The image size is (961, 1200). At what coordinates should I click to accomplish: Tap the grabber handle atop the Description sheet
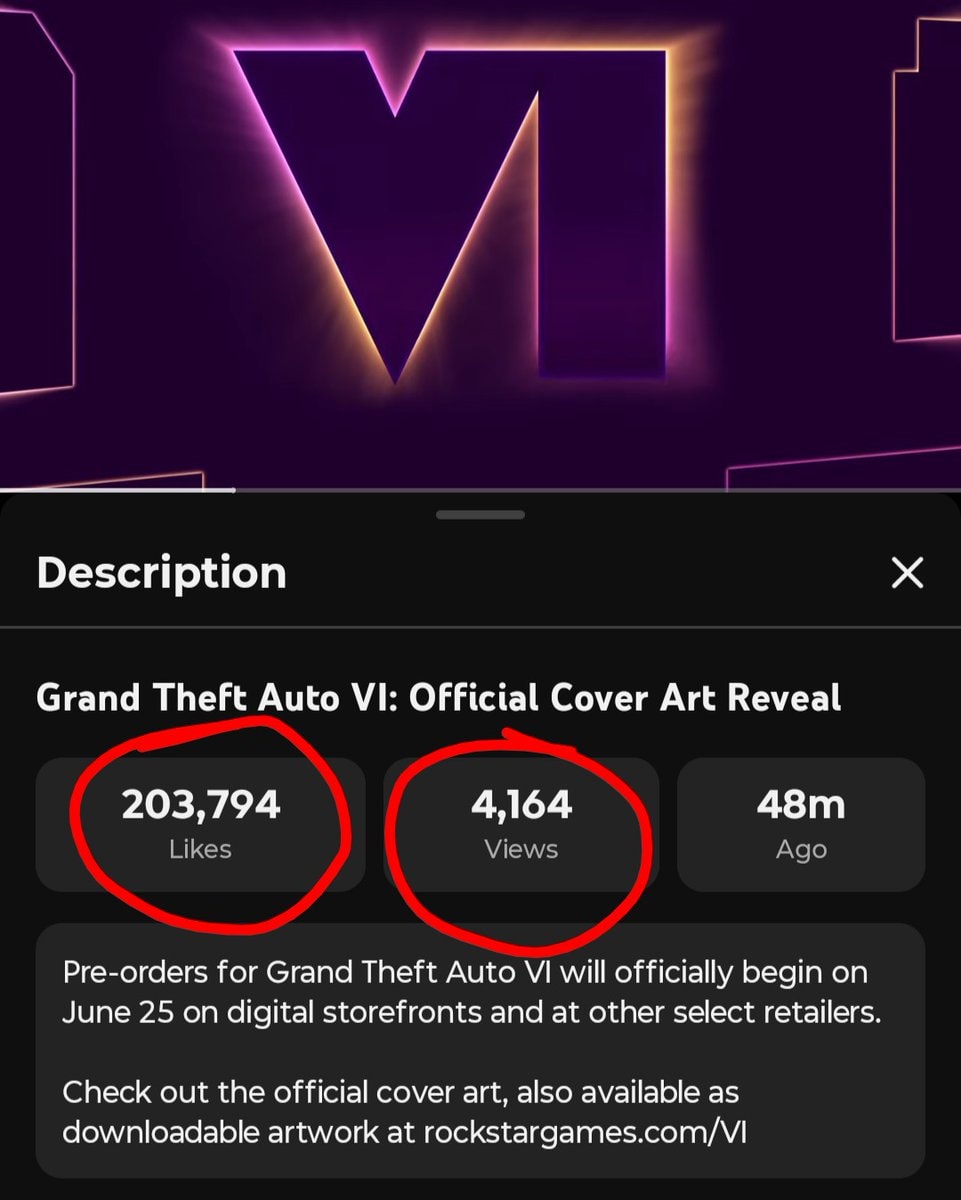click(480, 515)
